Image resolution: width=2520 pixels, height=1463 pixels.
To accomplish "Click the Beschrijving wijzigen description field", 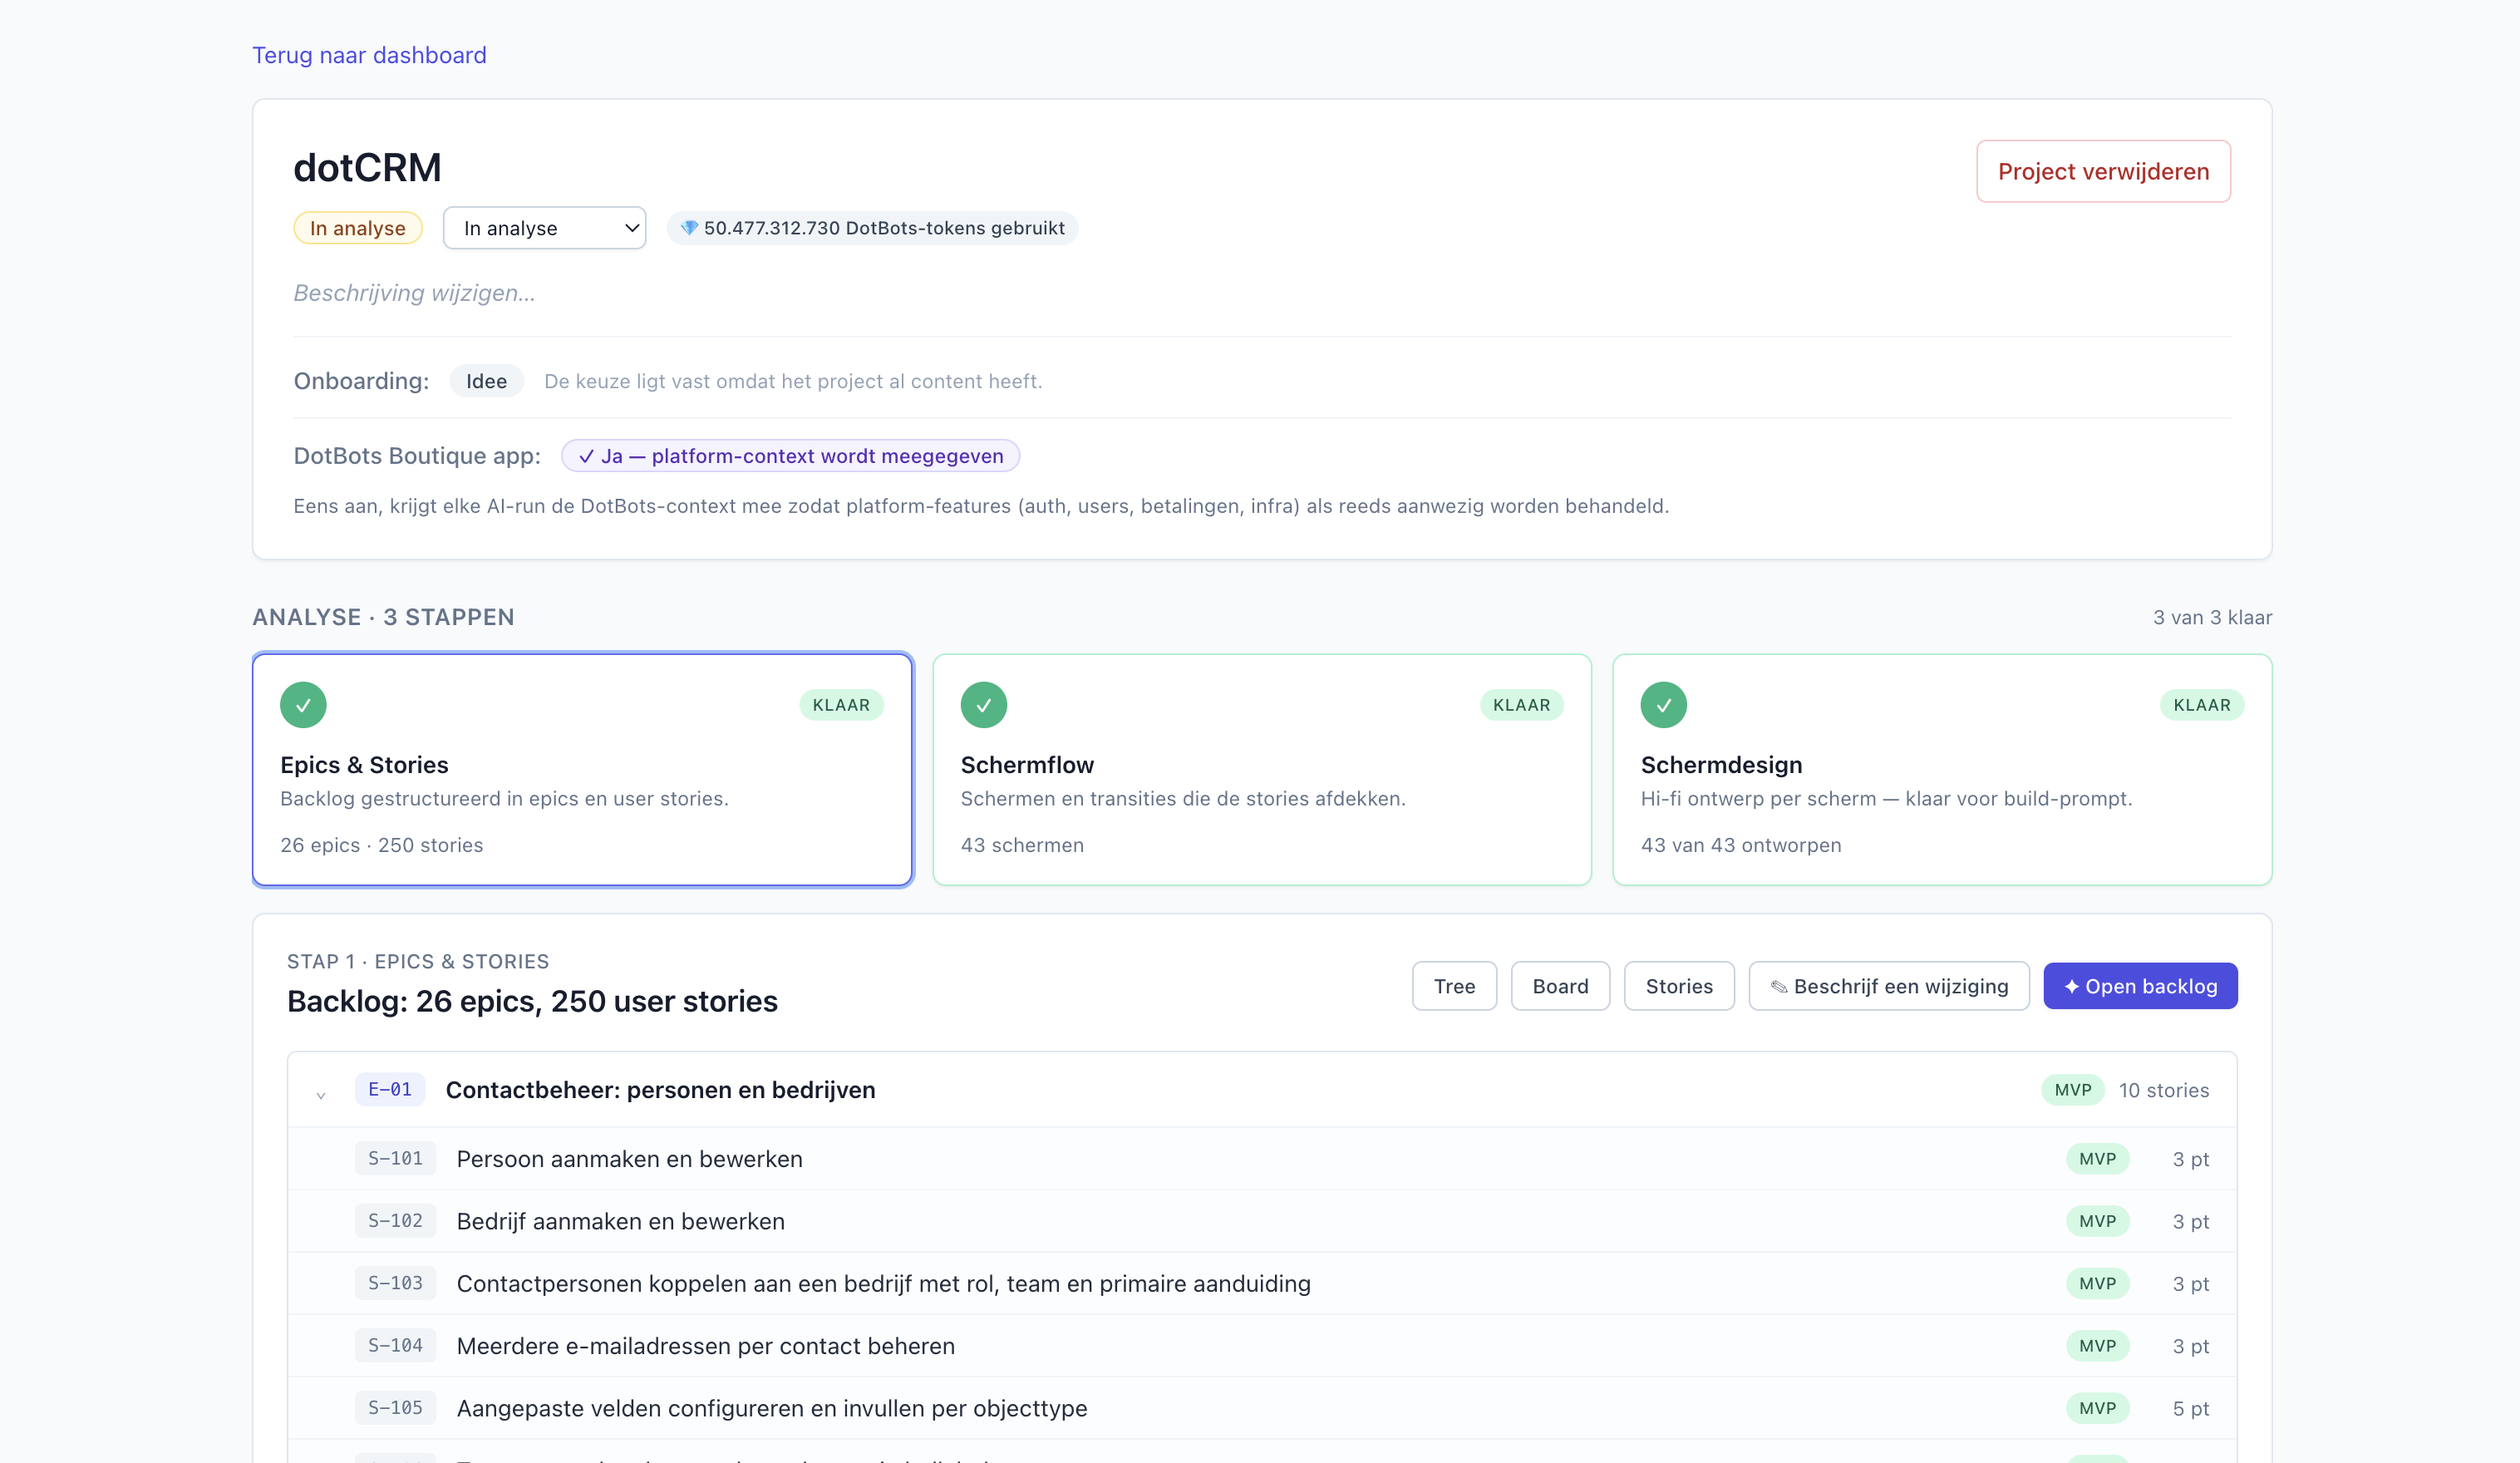I will tap(414, 293).
